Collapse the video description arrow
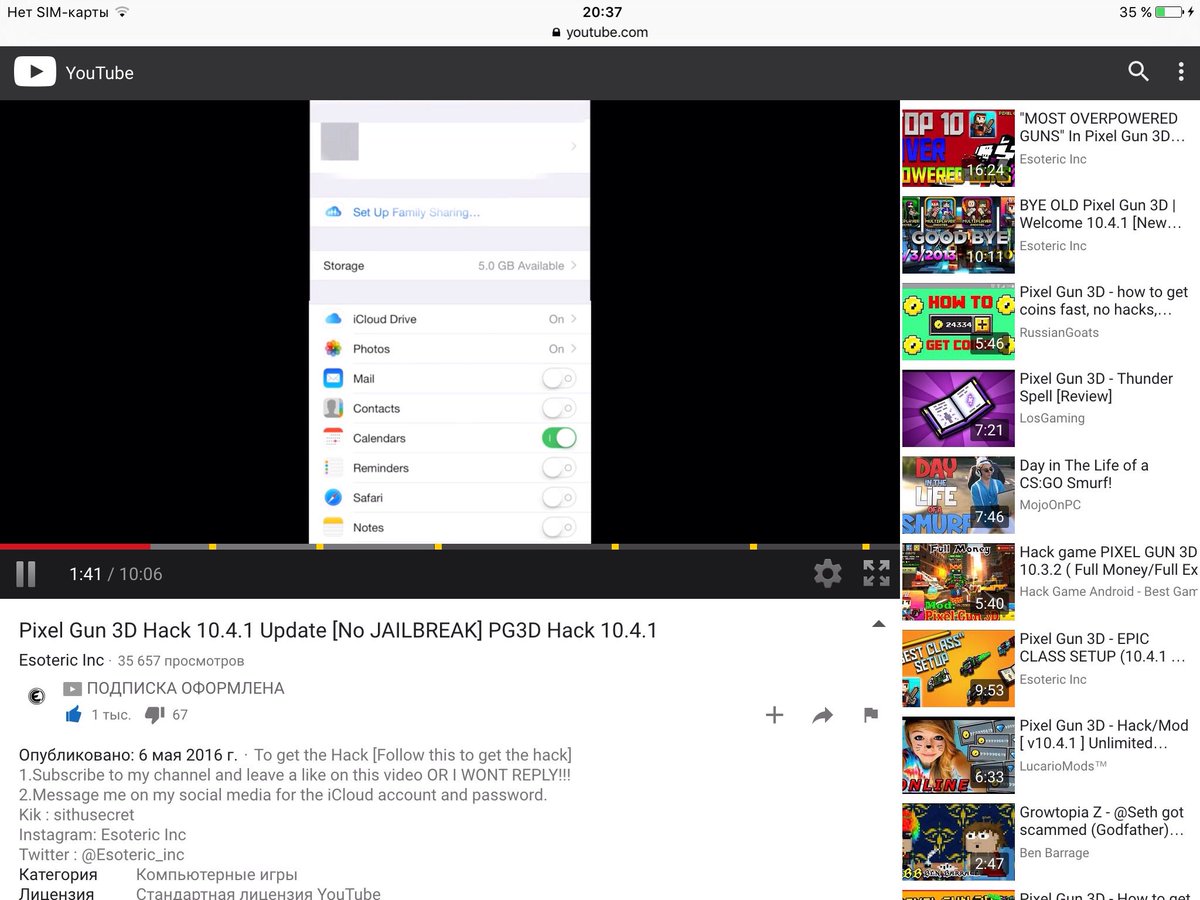The height and width of the screenshot is (900, 1200). [x=878, y=624]
